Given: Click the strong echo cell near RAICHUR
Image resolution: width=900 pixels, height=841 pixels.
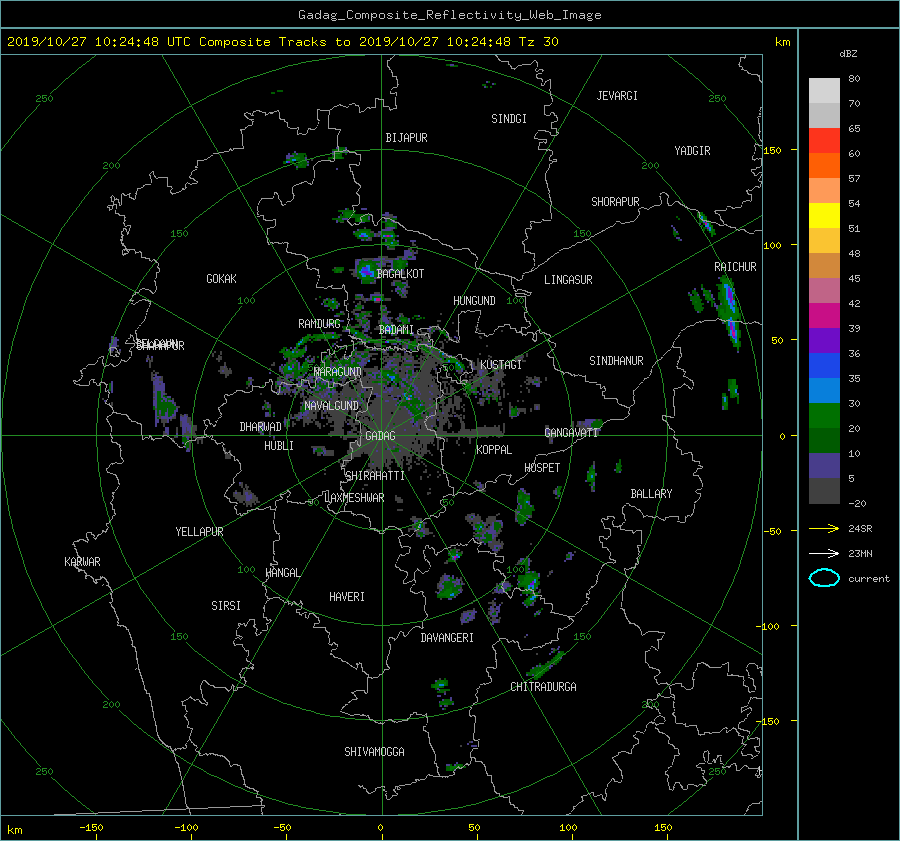Looking at the screenshot, I should [x=729, y=313].
